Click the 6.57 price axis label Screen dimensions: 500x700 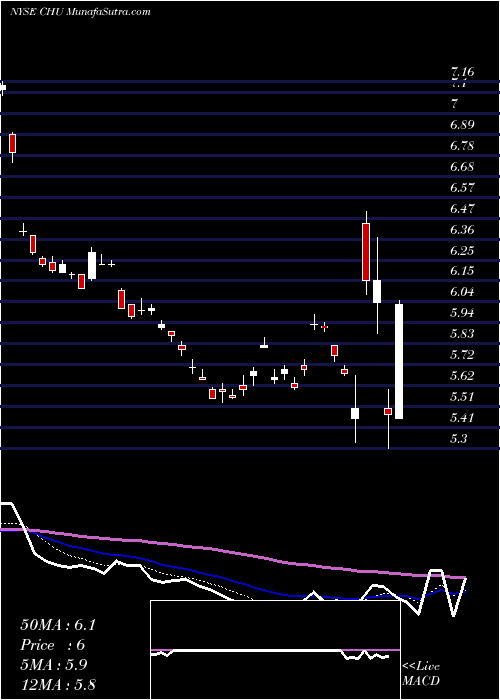462,187
